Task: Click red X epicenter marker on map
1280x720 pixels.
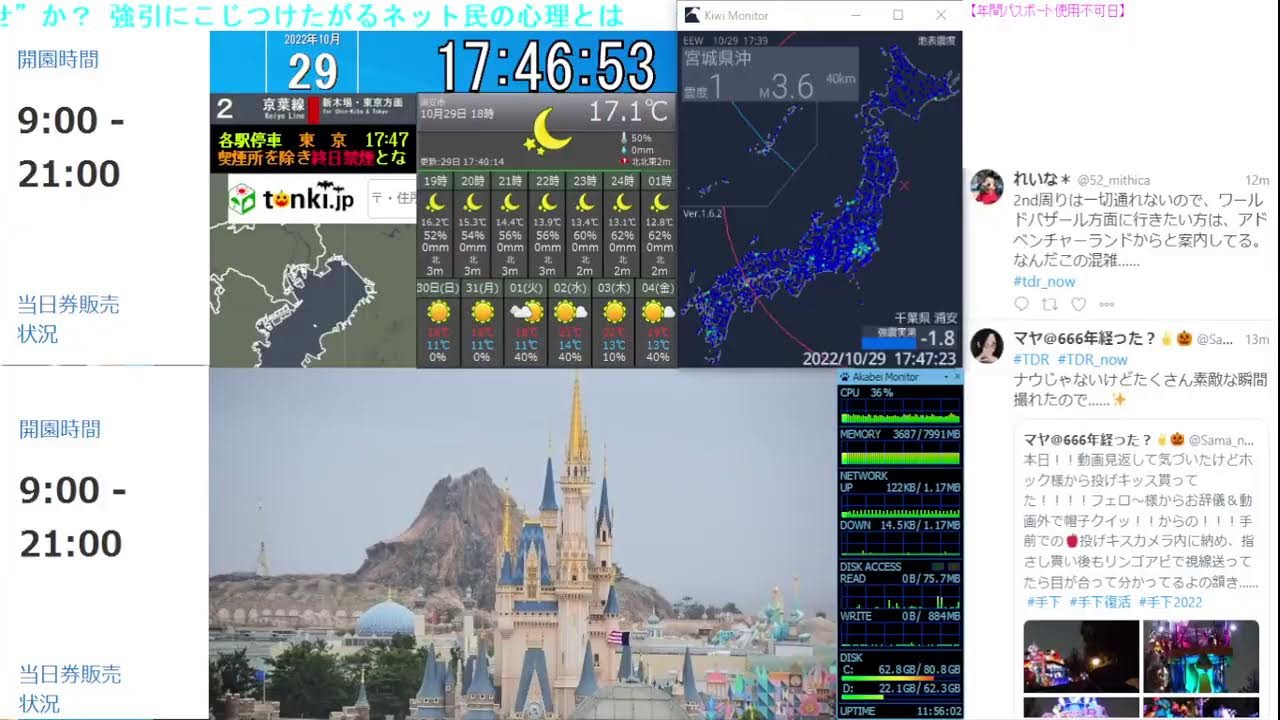Action: coord(904,186)
